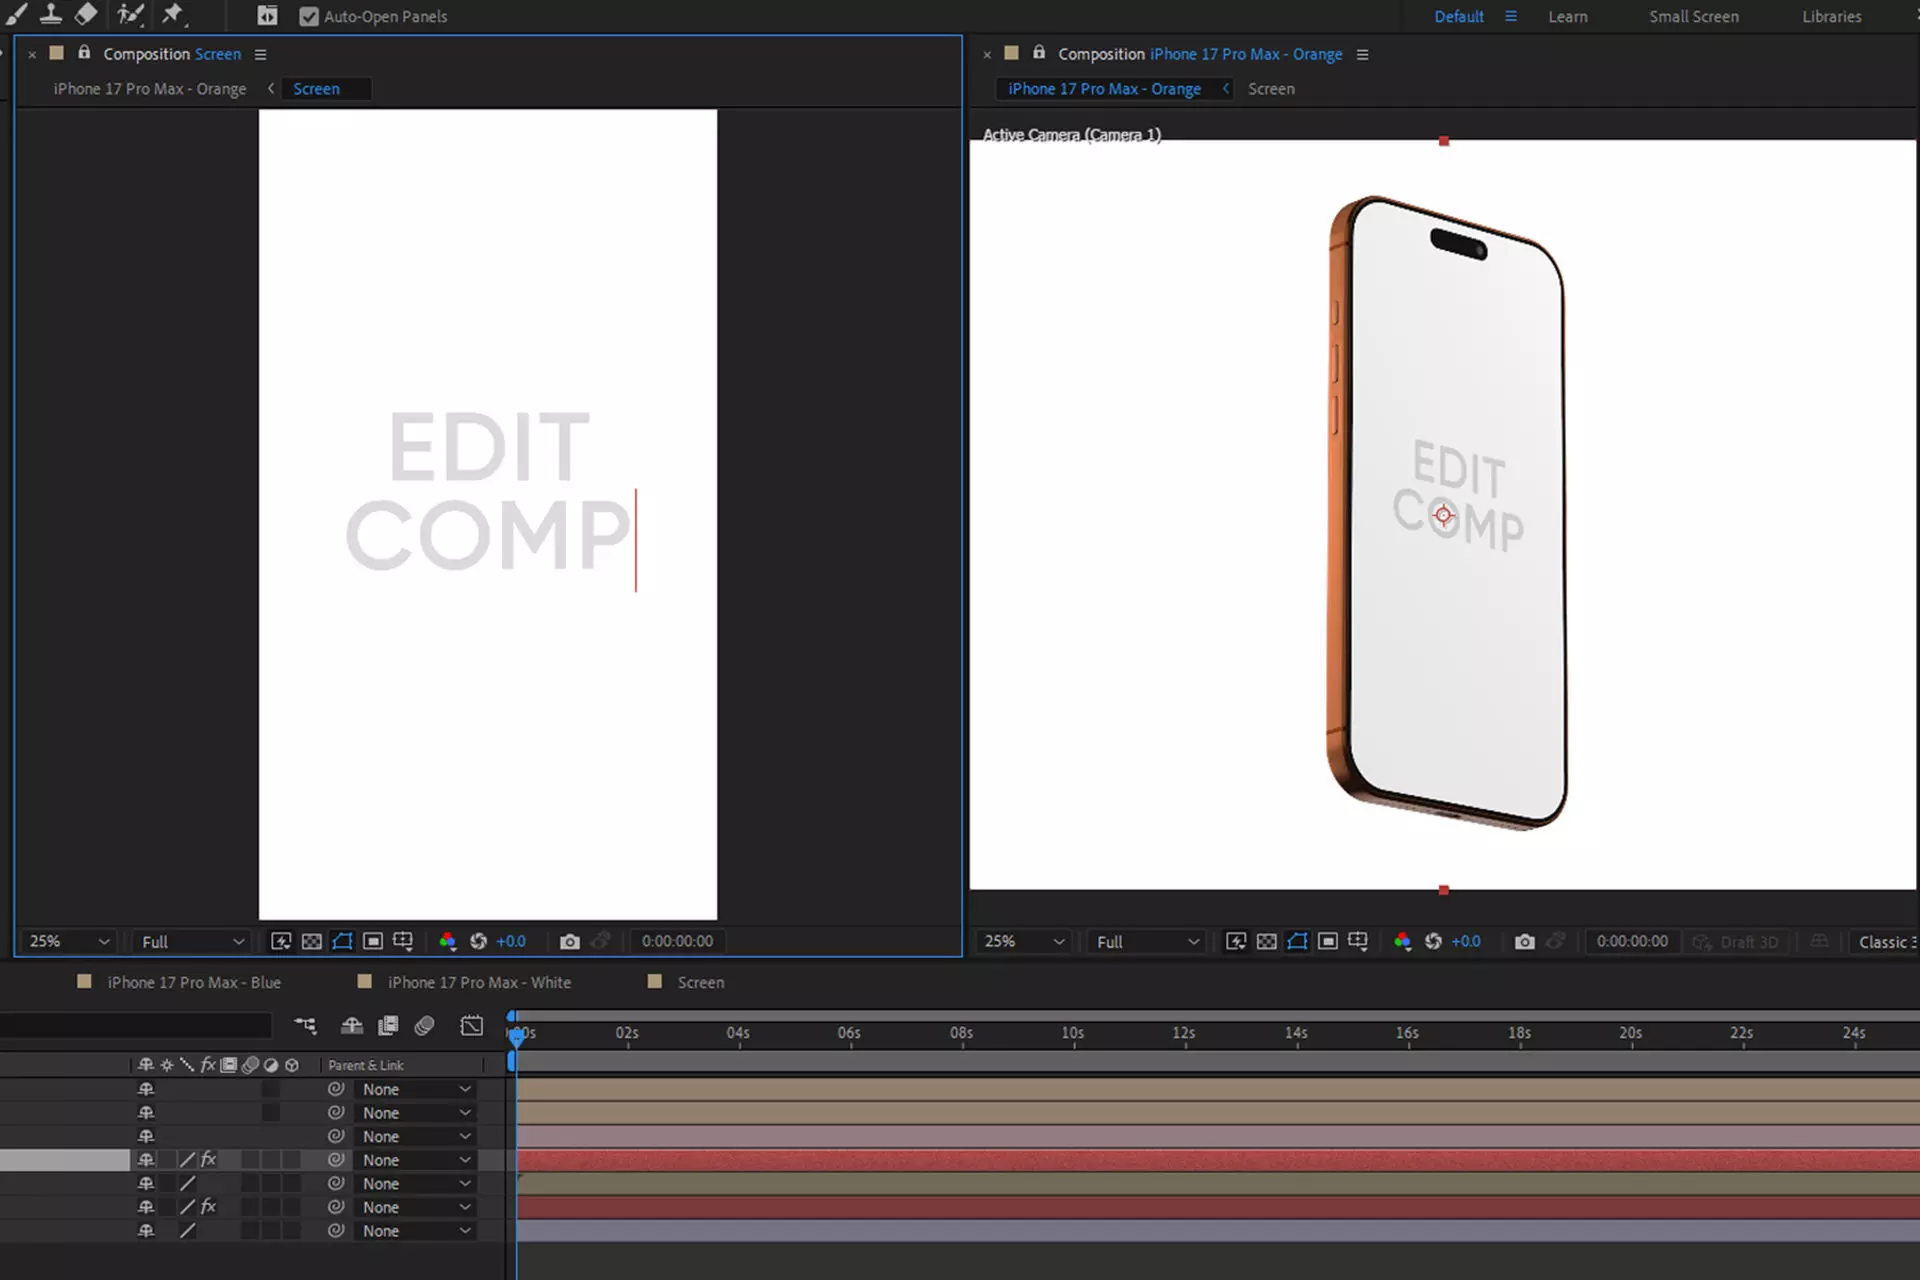Click the Region of Interest icon in right viewer
Image resolution: width=1920 pixels, height=1280 pixels.
(1328, 941)
